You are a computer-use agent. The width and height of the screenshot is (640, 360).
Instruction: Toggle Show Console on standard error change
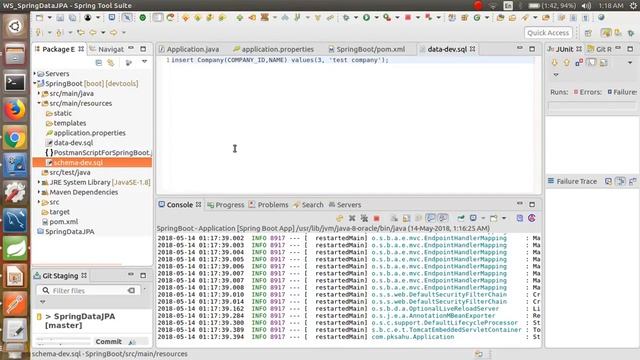442,218
